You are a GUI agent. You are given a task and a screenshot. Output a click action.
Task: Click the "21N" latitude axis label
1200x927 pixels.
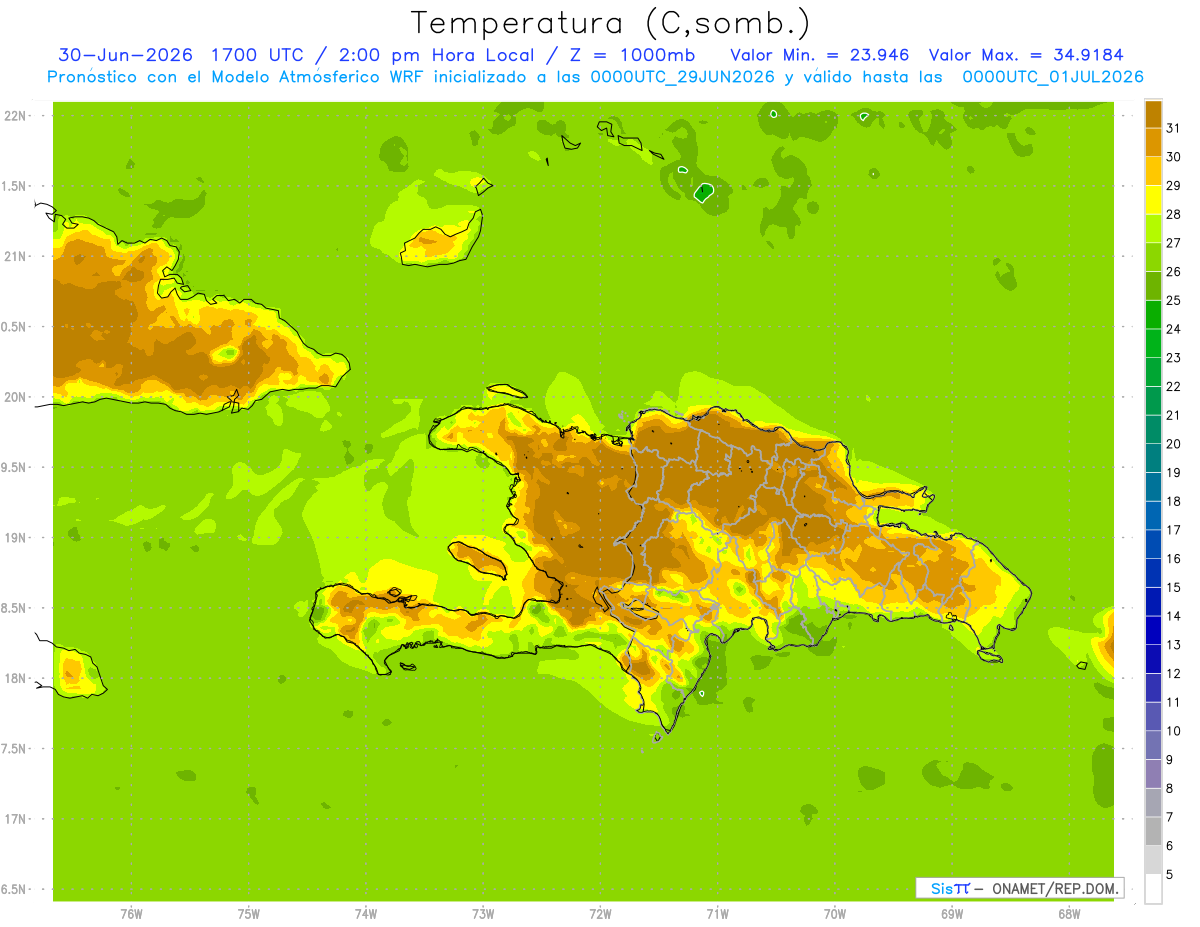16,257
